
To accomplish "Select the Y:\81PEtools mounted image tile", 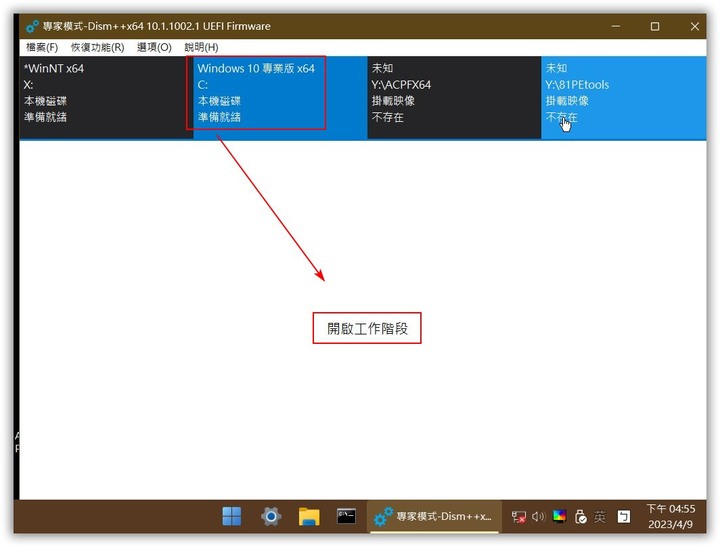I will [x=624, y=98].
